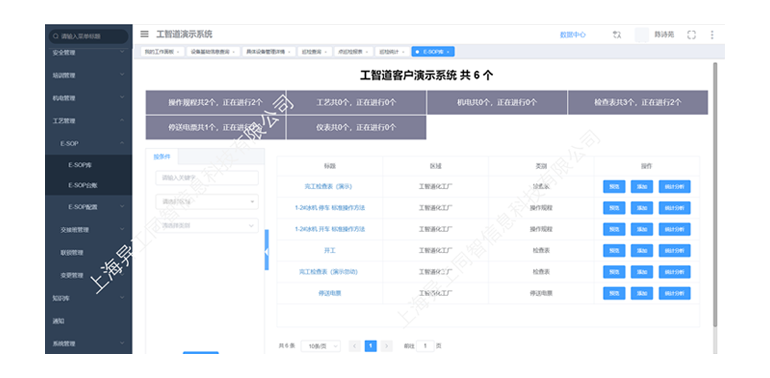Click the hamburger menu collapse icon

tap(144, 34)
